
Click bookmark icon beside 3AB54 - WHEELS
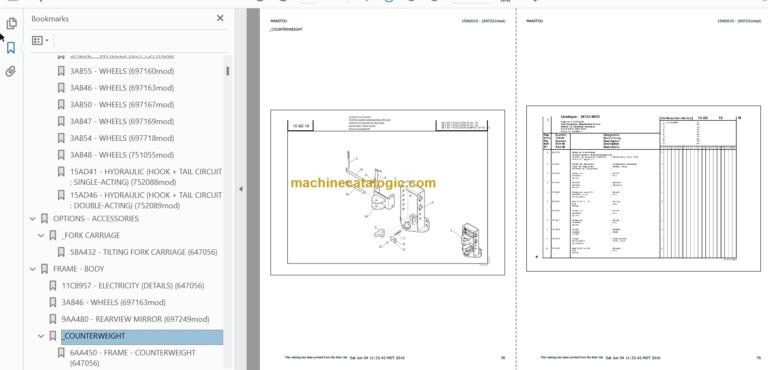[x=61, y=138]
